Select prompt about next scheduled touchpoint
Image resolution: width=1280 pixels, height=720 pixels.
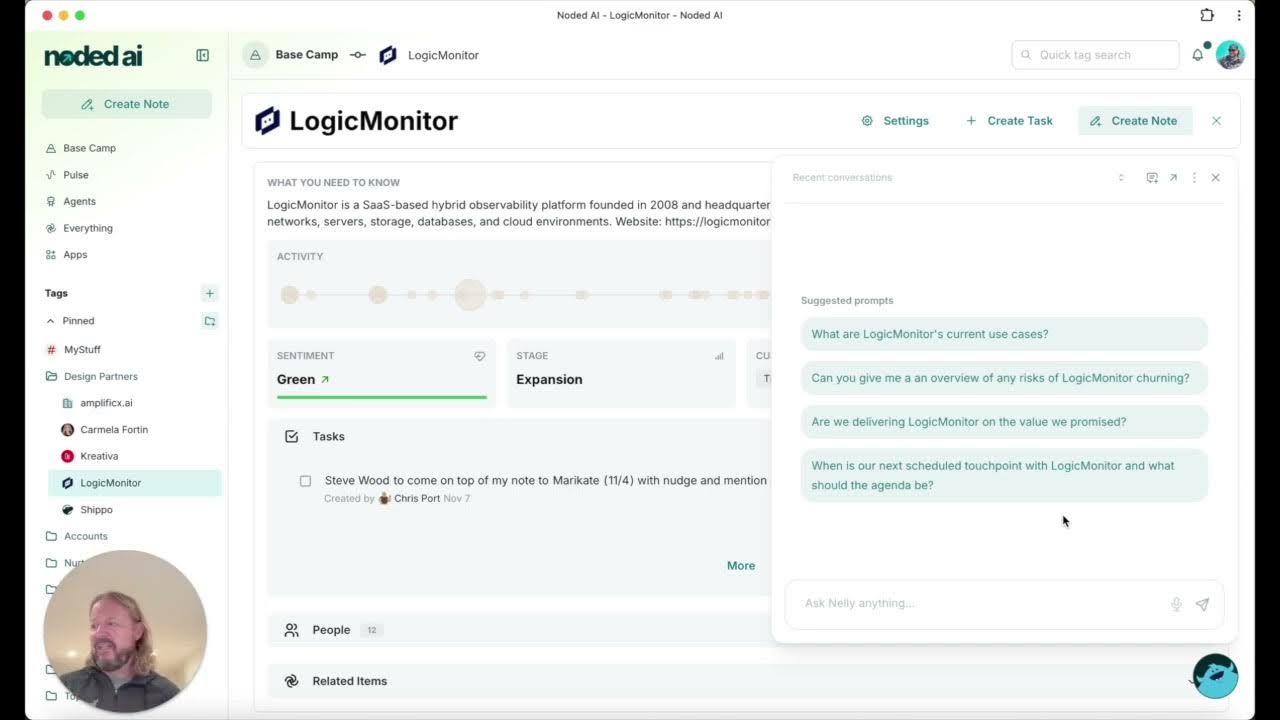pos(1004,475)
